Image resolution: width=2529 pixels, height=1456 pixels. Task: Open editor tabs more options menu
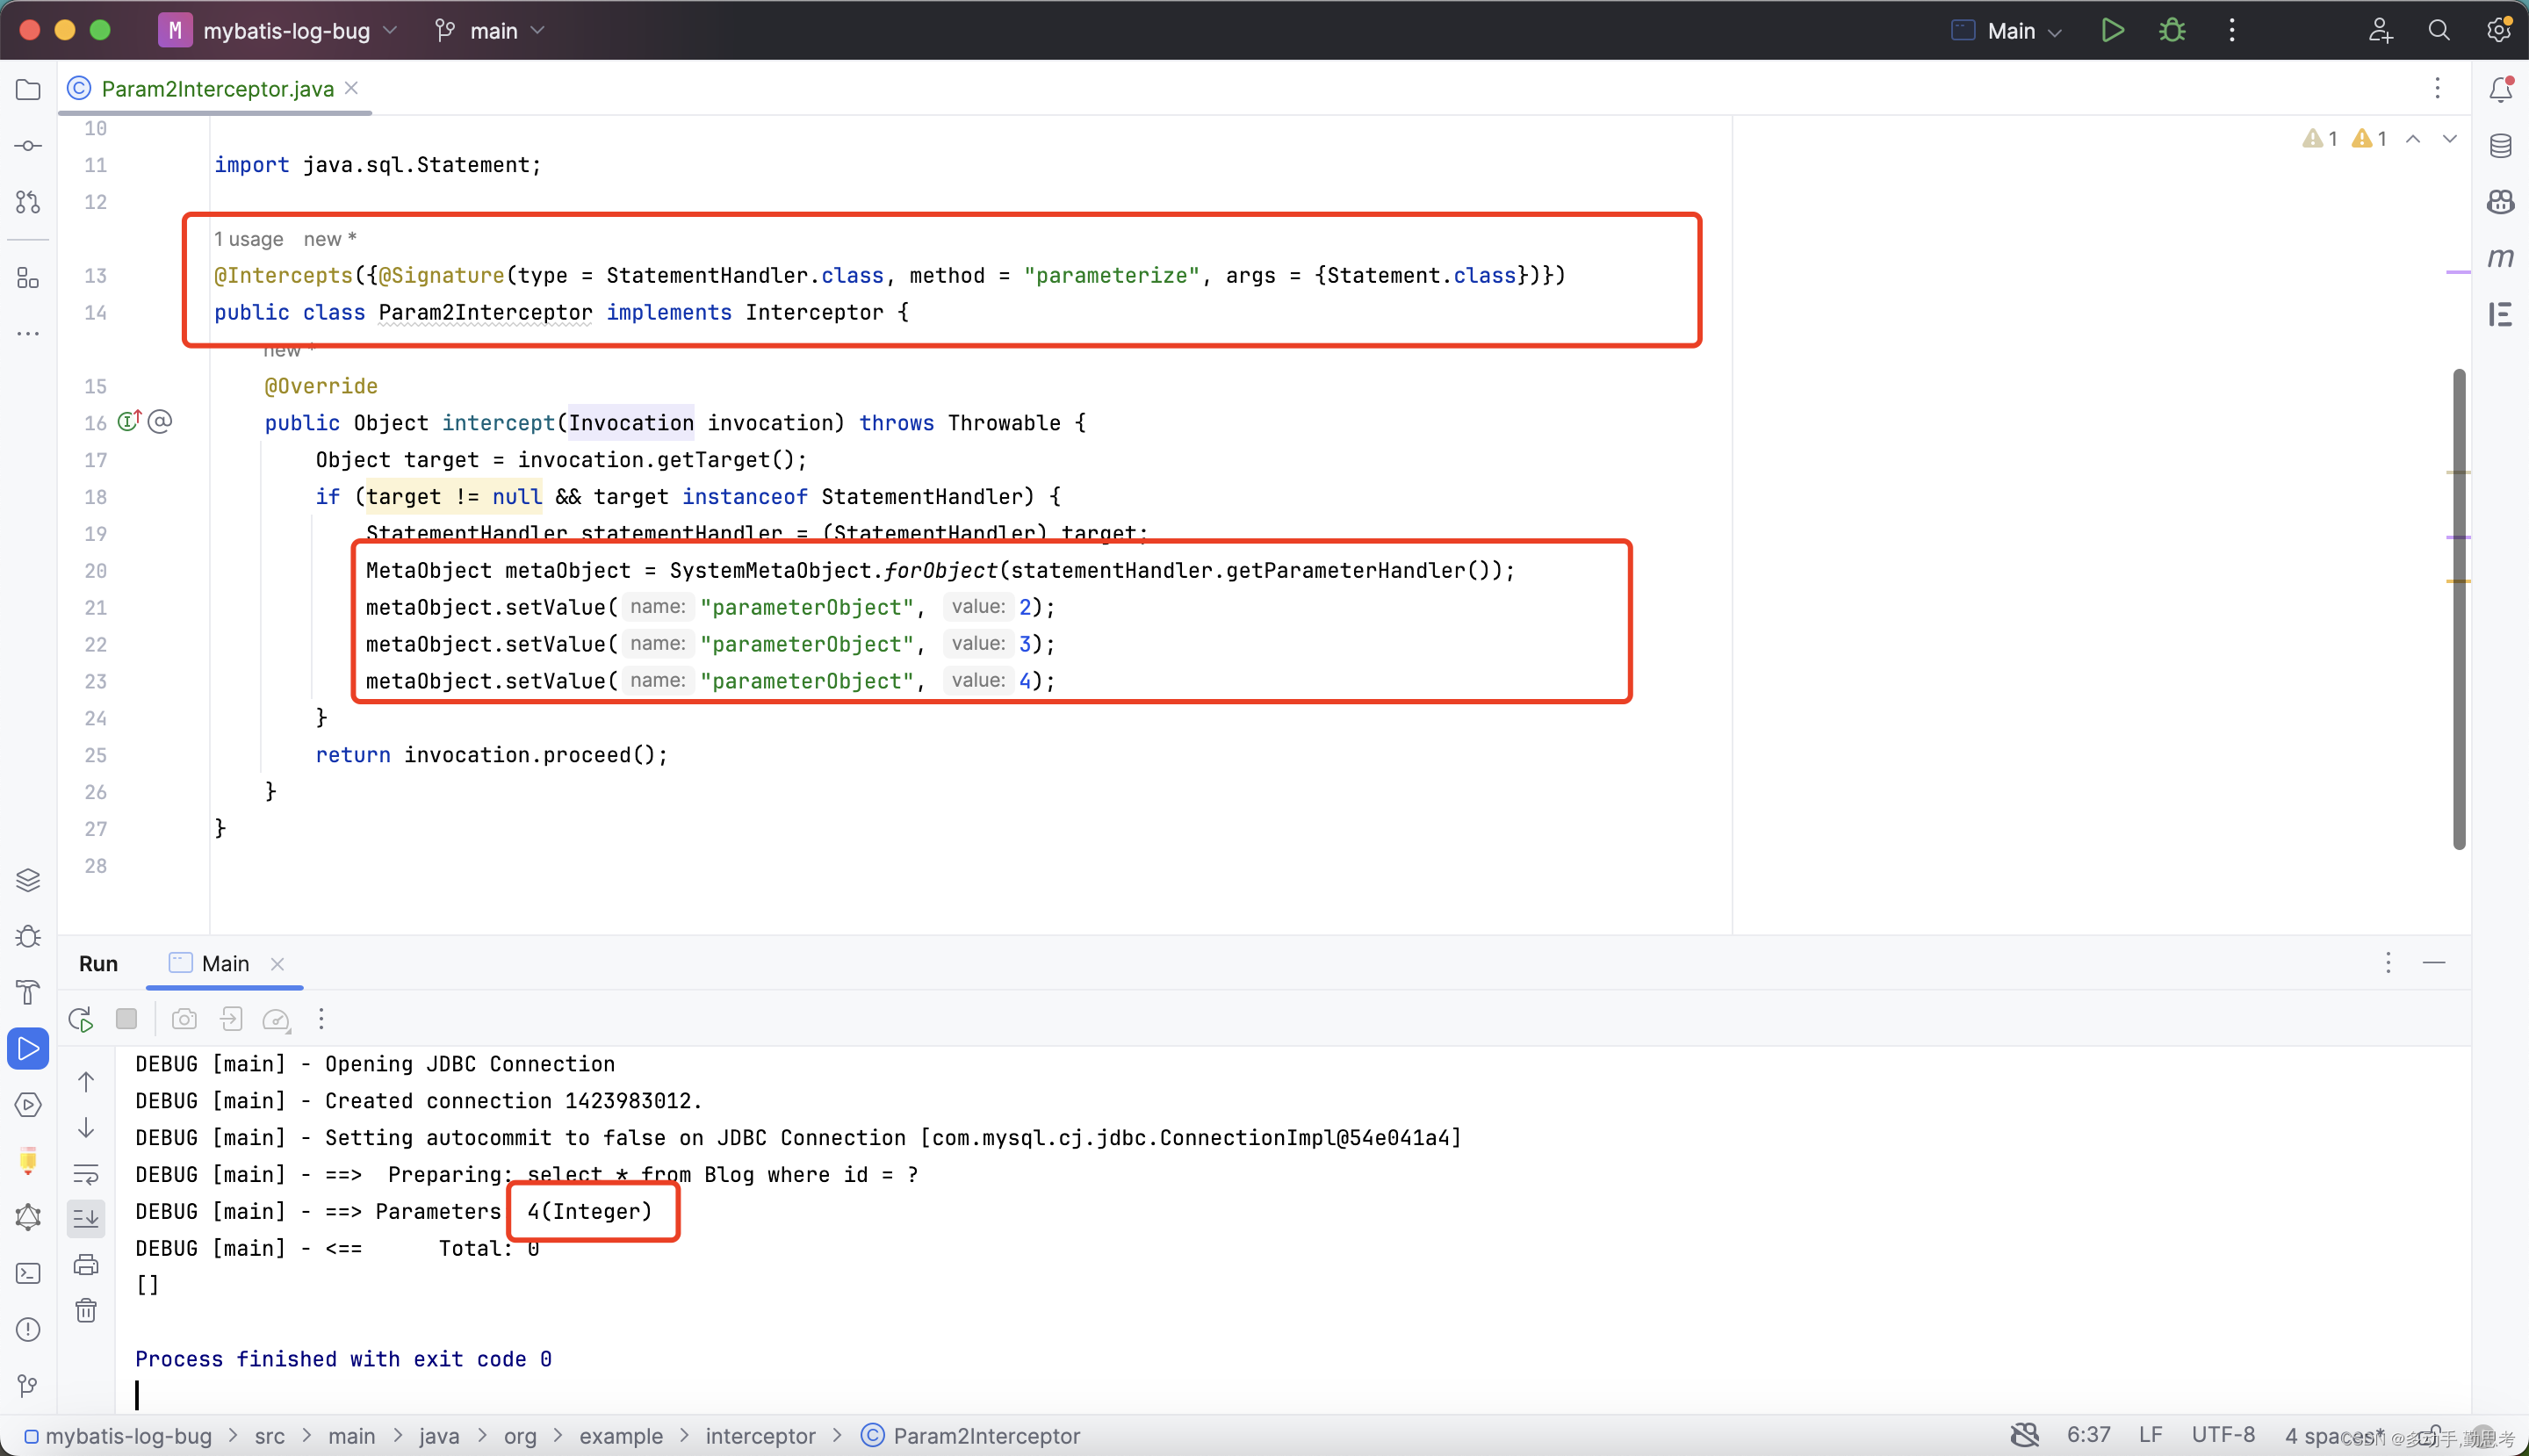2437,88
